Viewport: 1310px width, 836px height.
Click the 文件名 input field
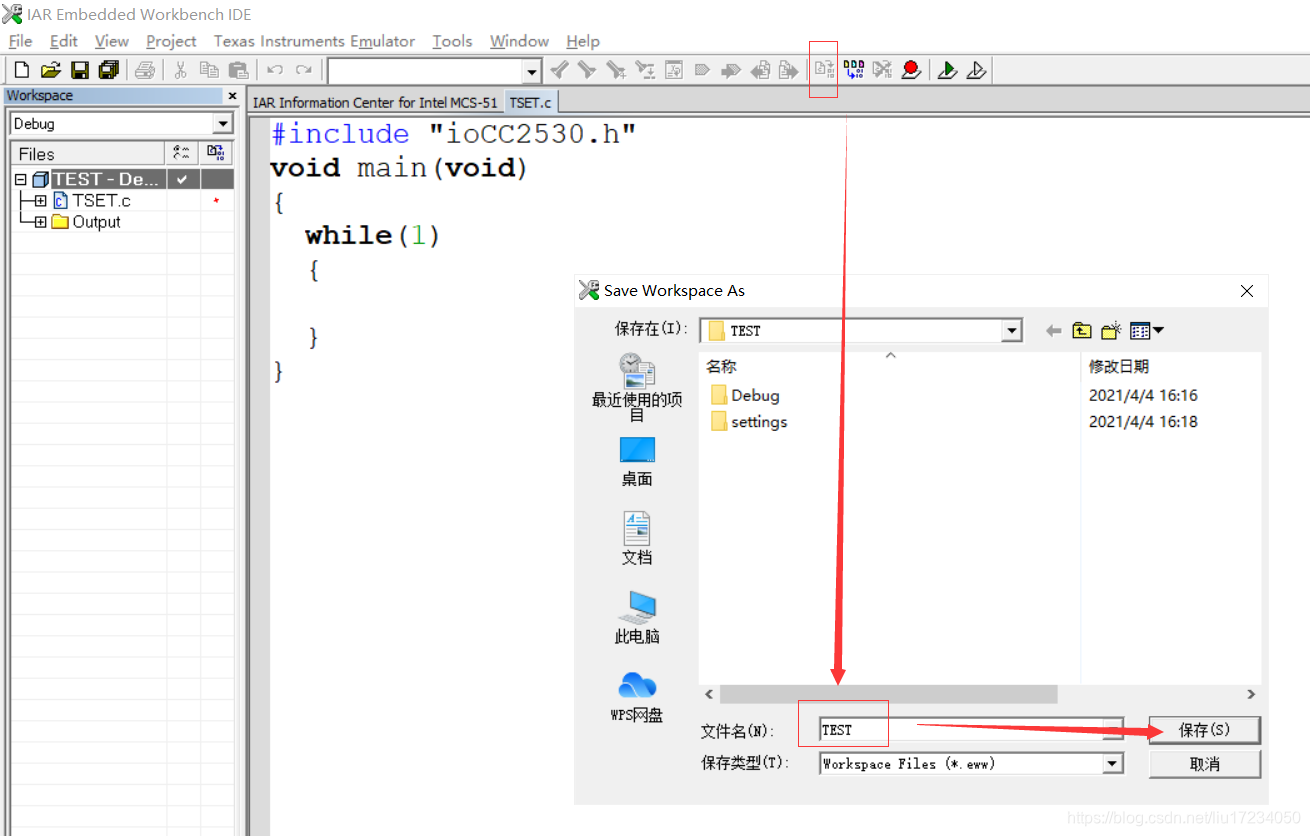click(961, 730)
